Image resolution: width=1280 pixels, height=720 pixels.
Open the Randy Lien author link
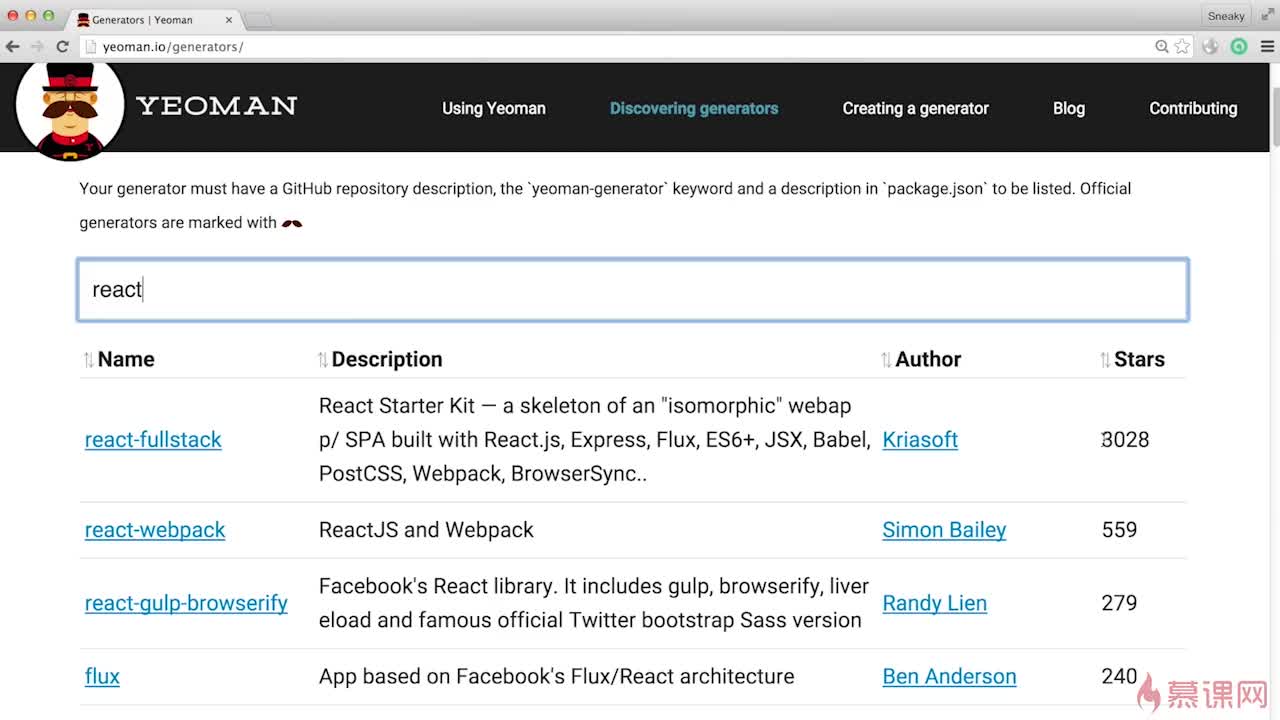tap(934, 603)
